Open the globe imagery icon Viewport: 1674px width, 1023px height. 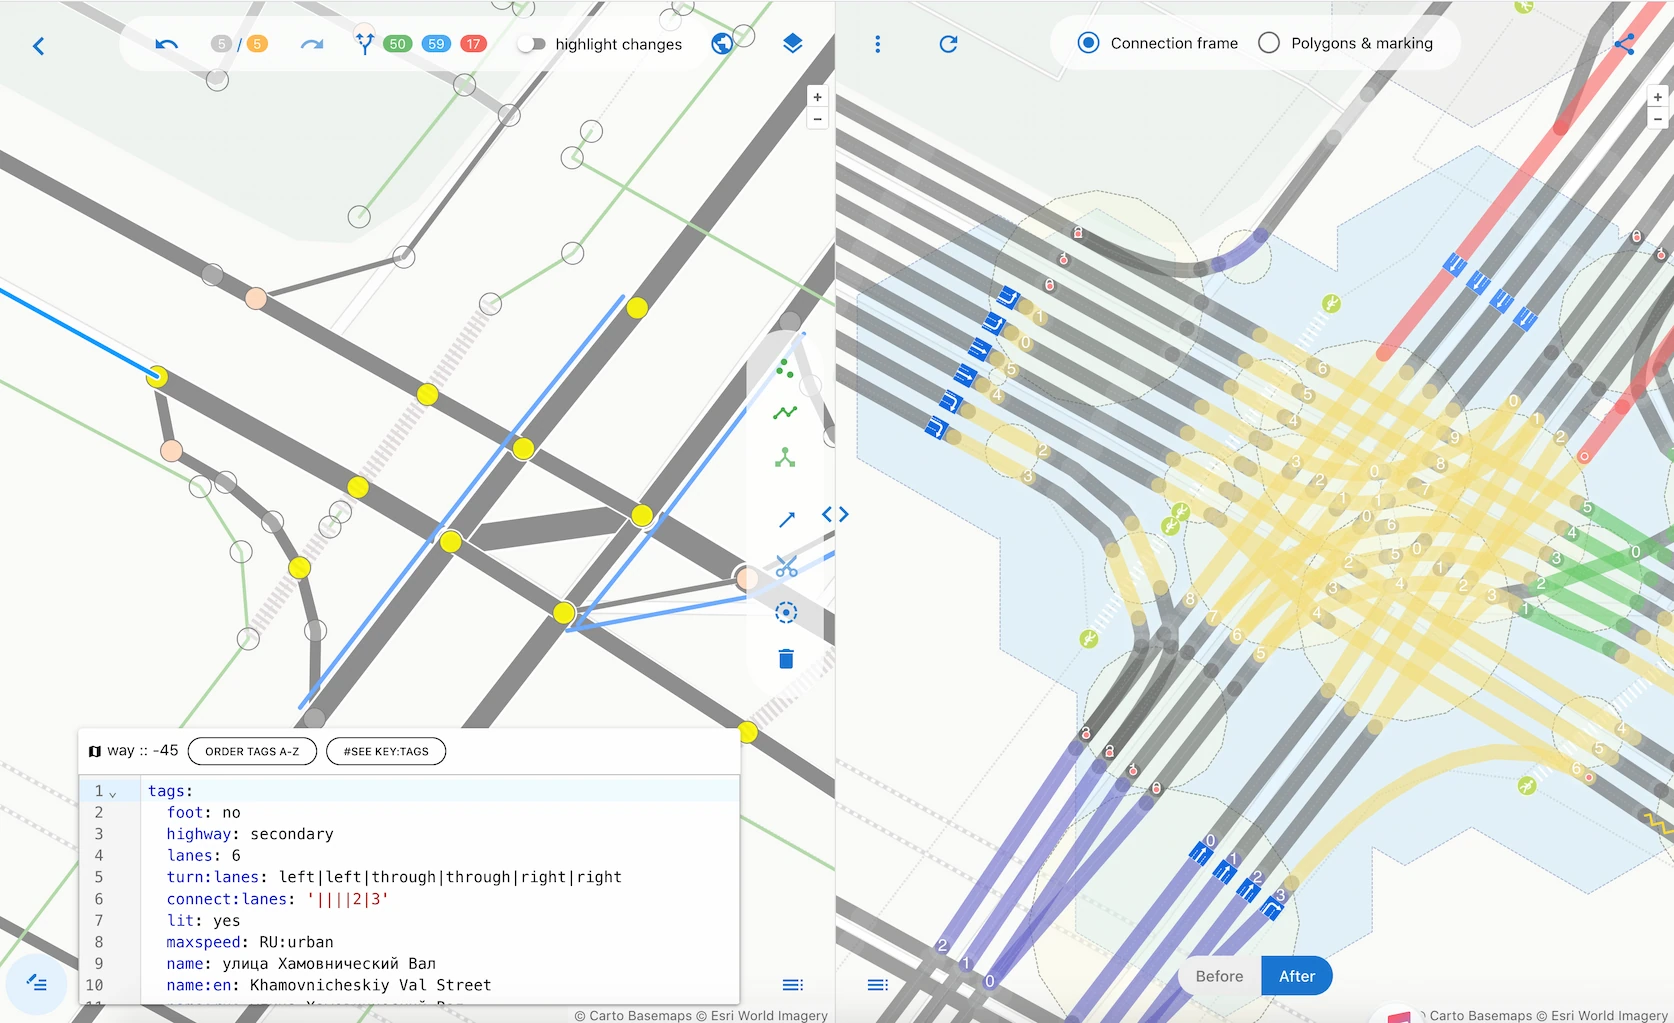coord(722,44)
